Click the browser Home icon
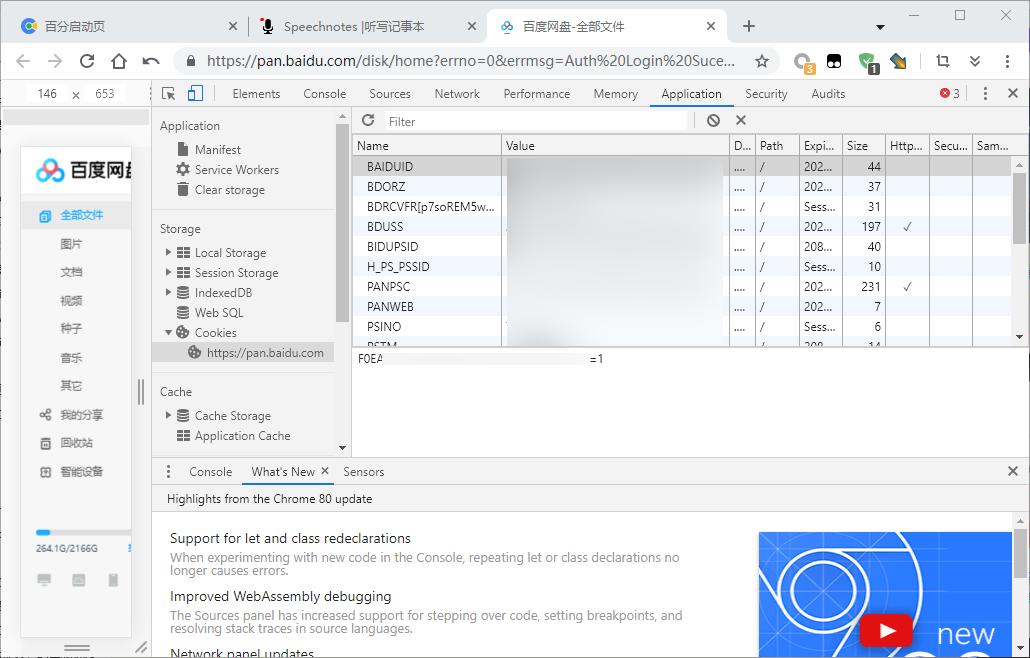This screenshot has height=658, width=1030. (x=119, y=60)
